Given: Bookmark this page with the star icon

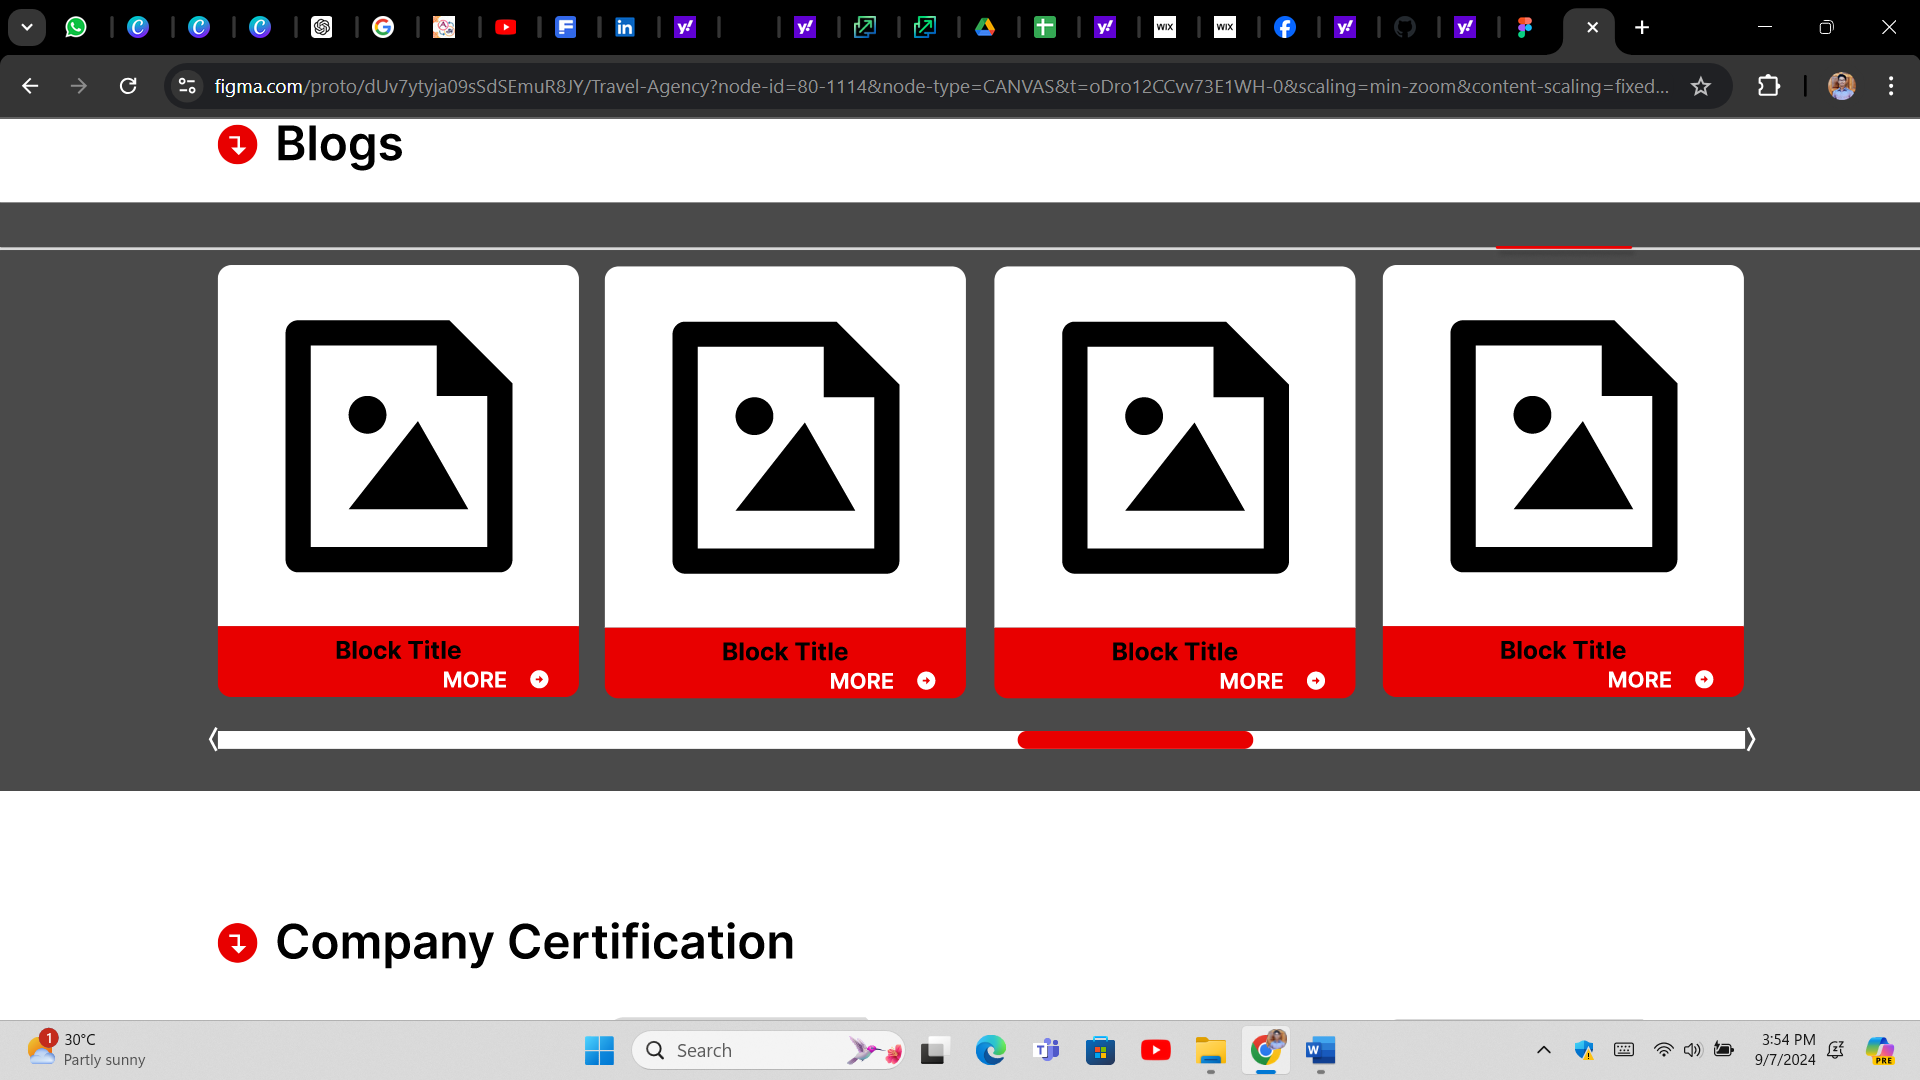Looking at the screenshot, I should pos(1700,86).
